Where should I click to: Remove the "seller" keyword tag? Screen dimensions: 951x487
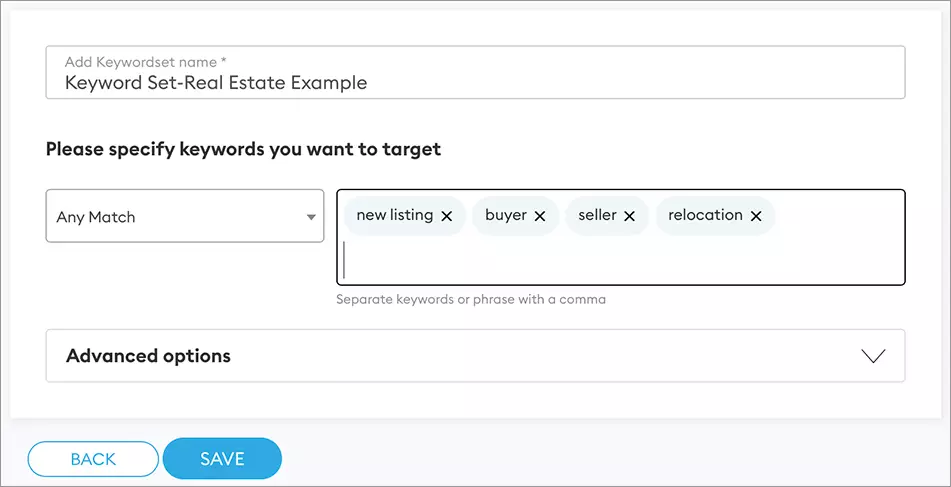[630, 216]
